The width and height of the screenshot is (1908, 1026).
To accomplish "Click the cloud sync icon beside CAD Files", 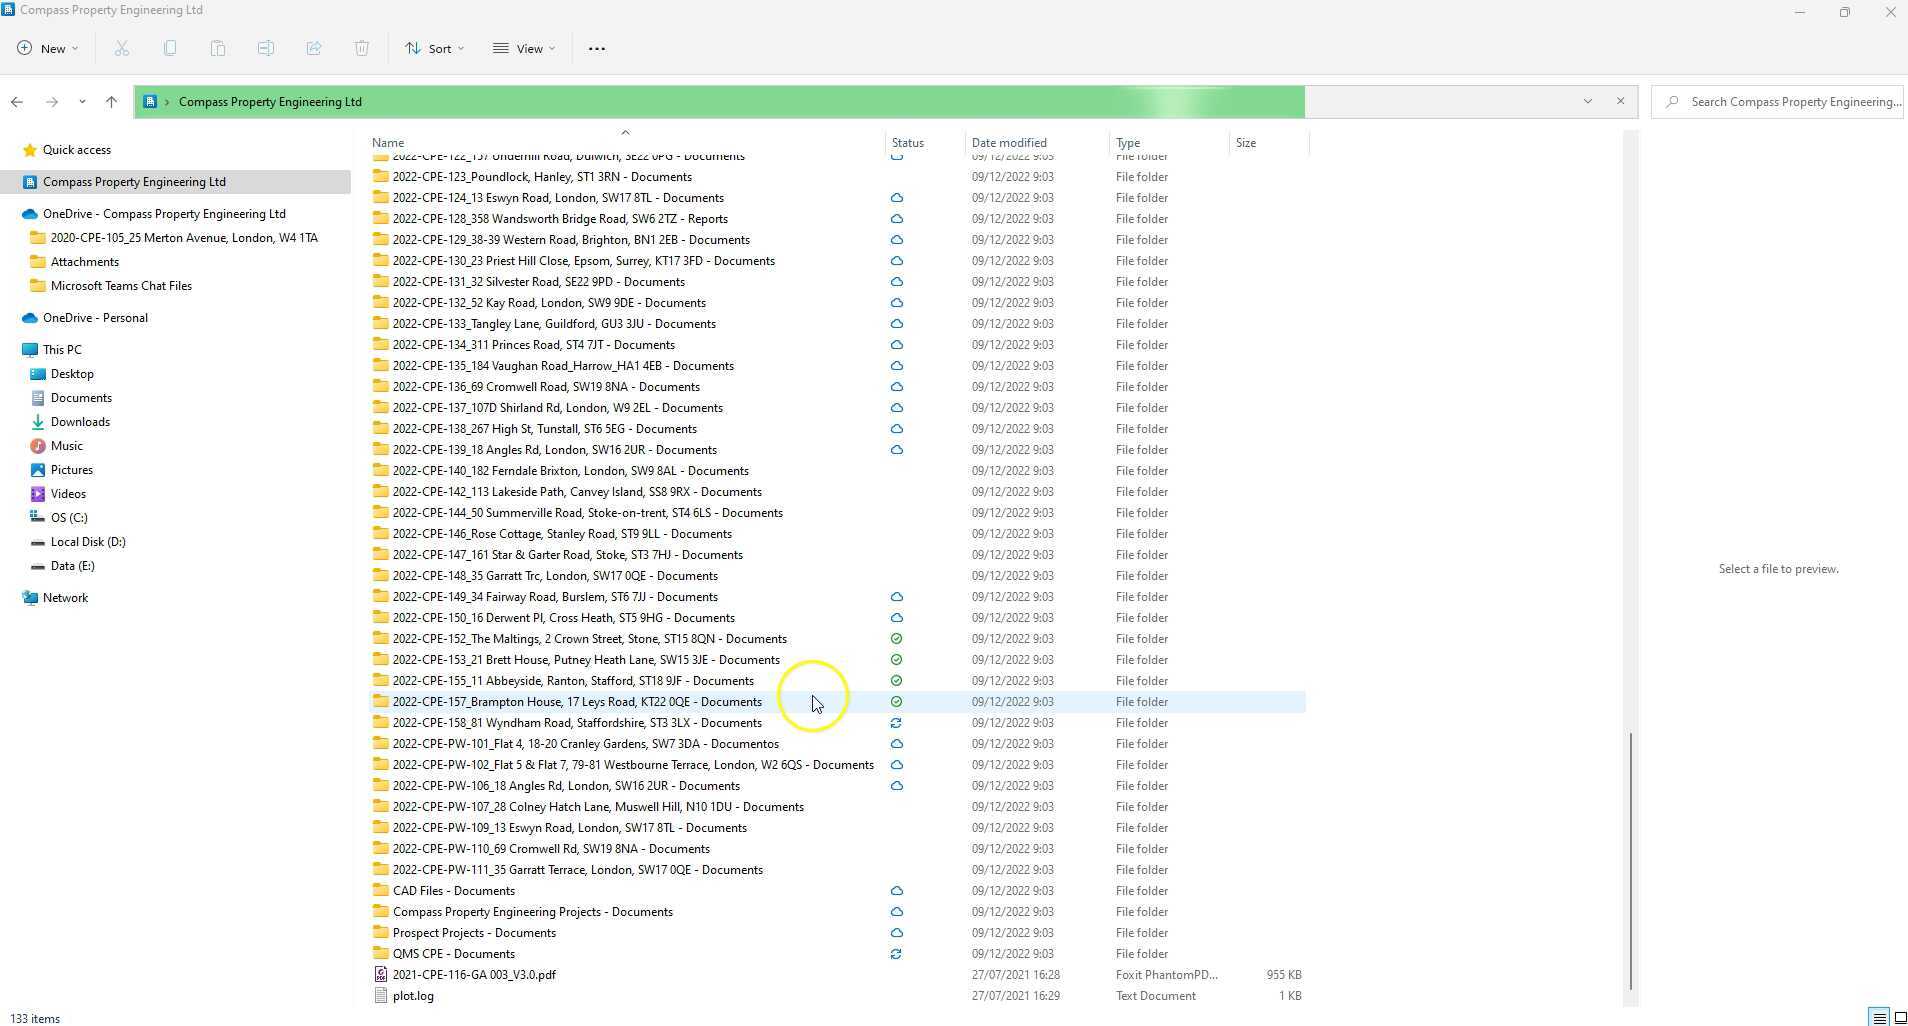I will pos(896,890).
